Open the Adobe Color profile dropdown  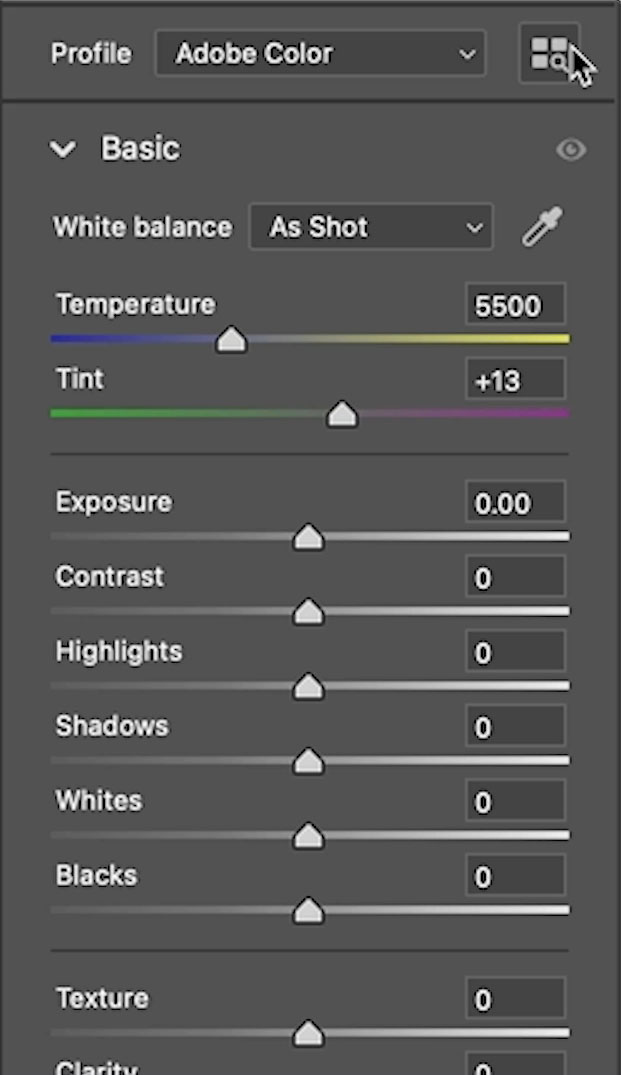point(320,54)
